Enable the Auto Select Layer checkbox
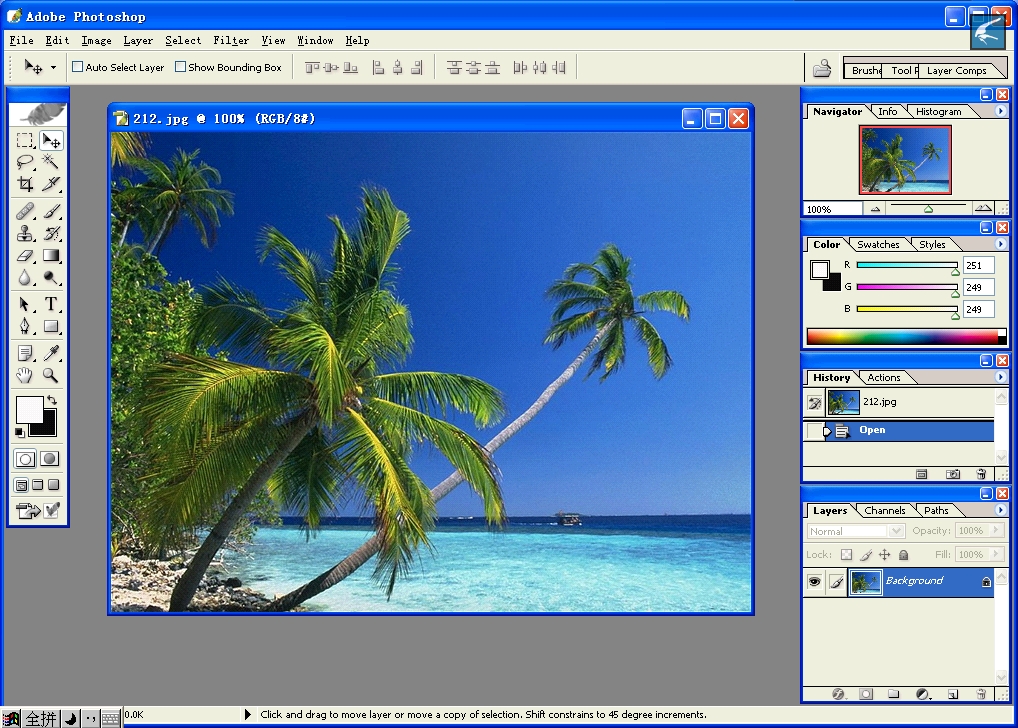Screen dimensions: 1018x728 click(78, 67)
